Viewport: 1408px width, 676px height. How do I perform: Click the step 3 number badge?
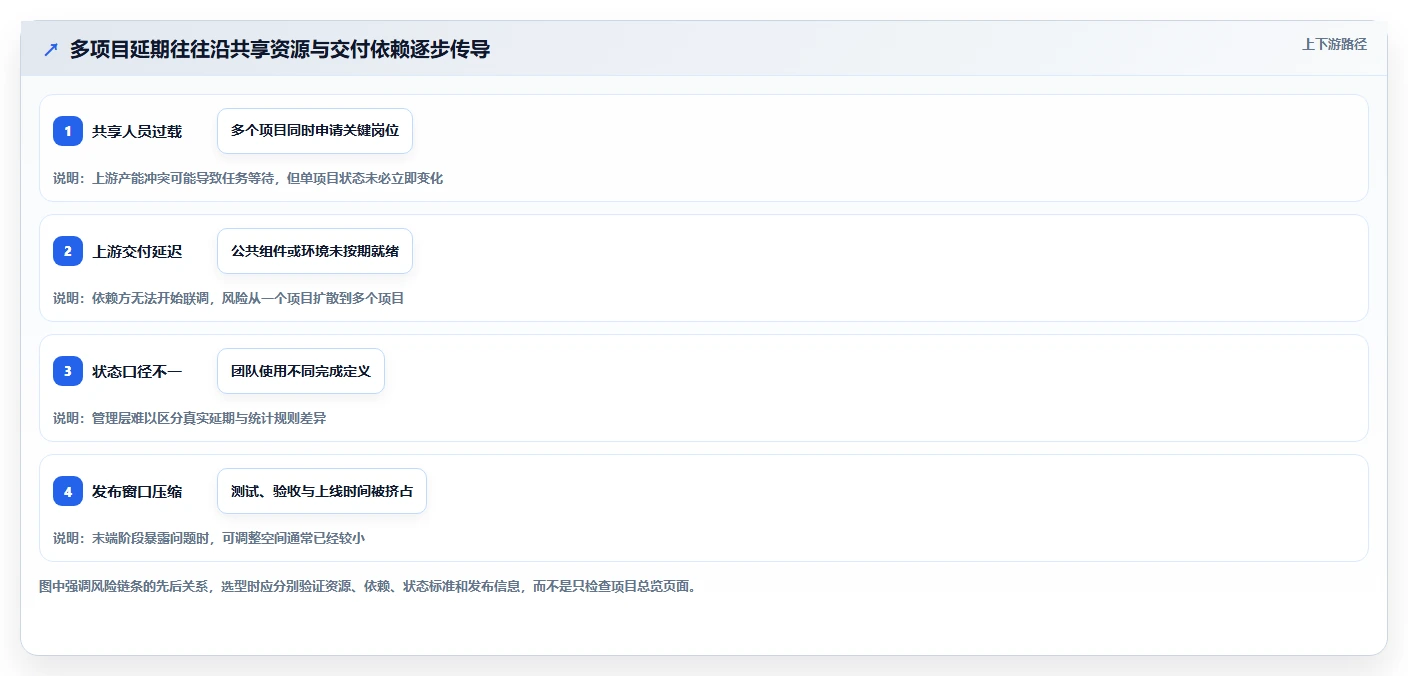pos(68,371)
